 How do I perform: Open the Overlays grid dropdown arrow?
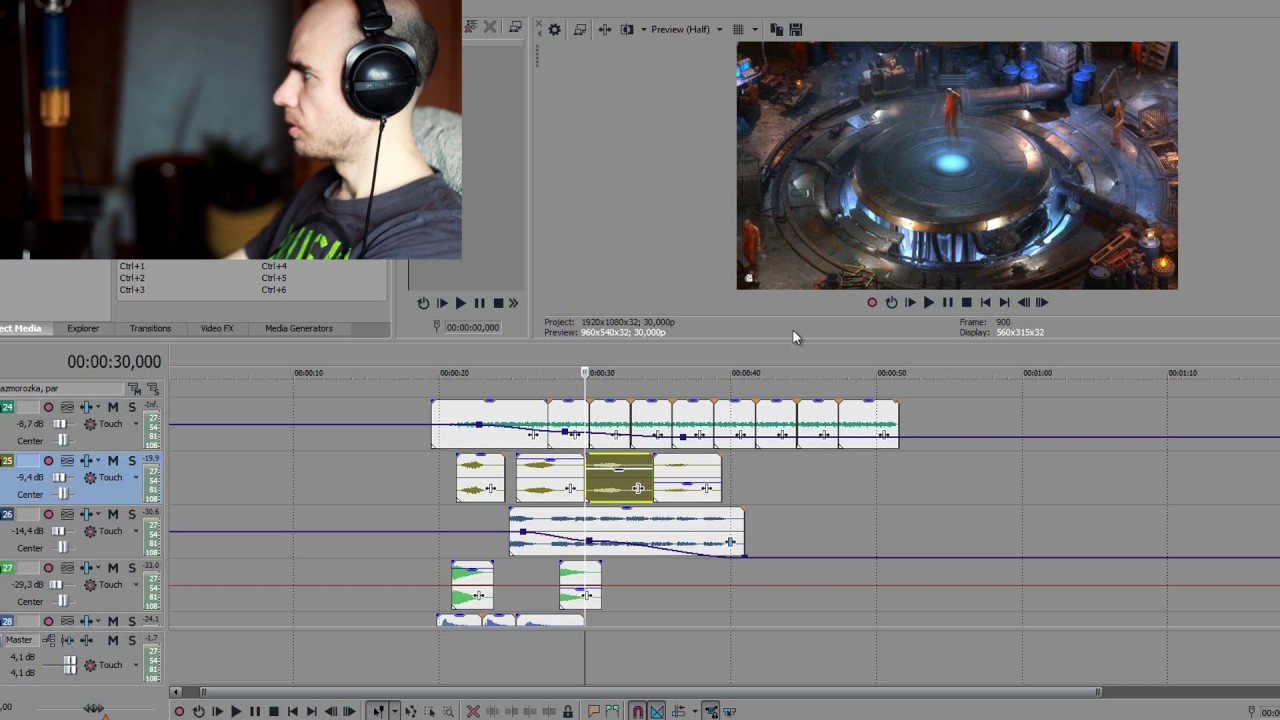pos(754,30)
